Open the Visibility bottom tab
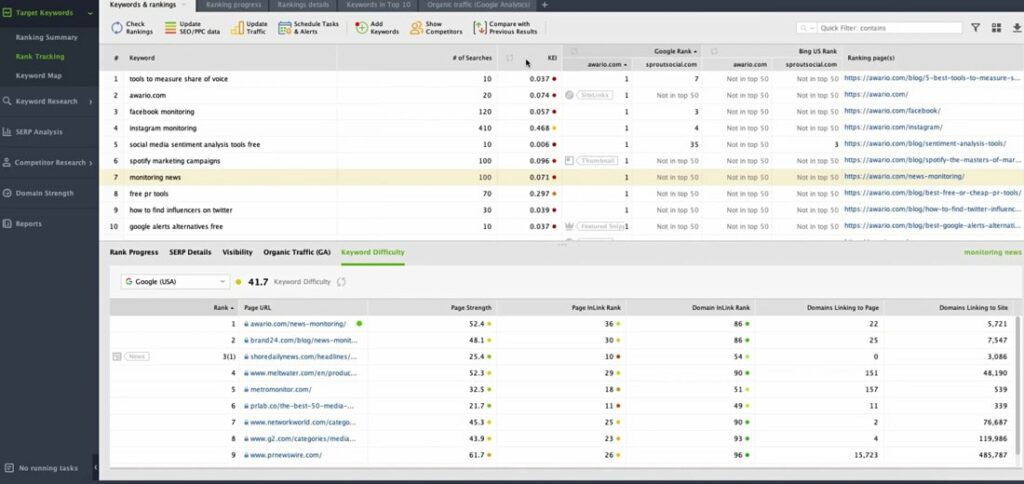 coord(237,252)
